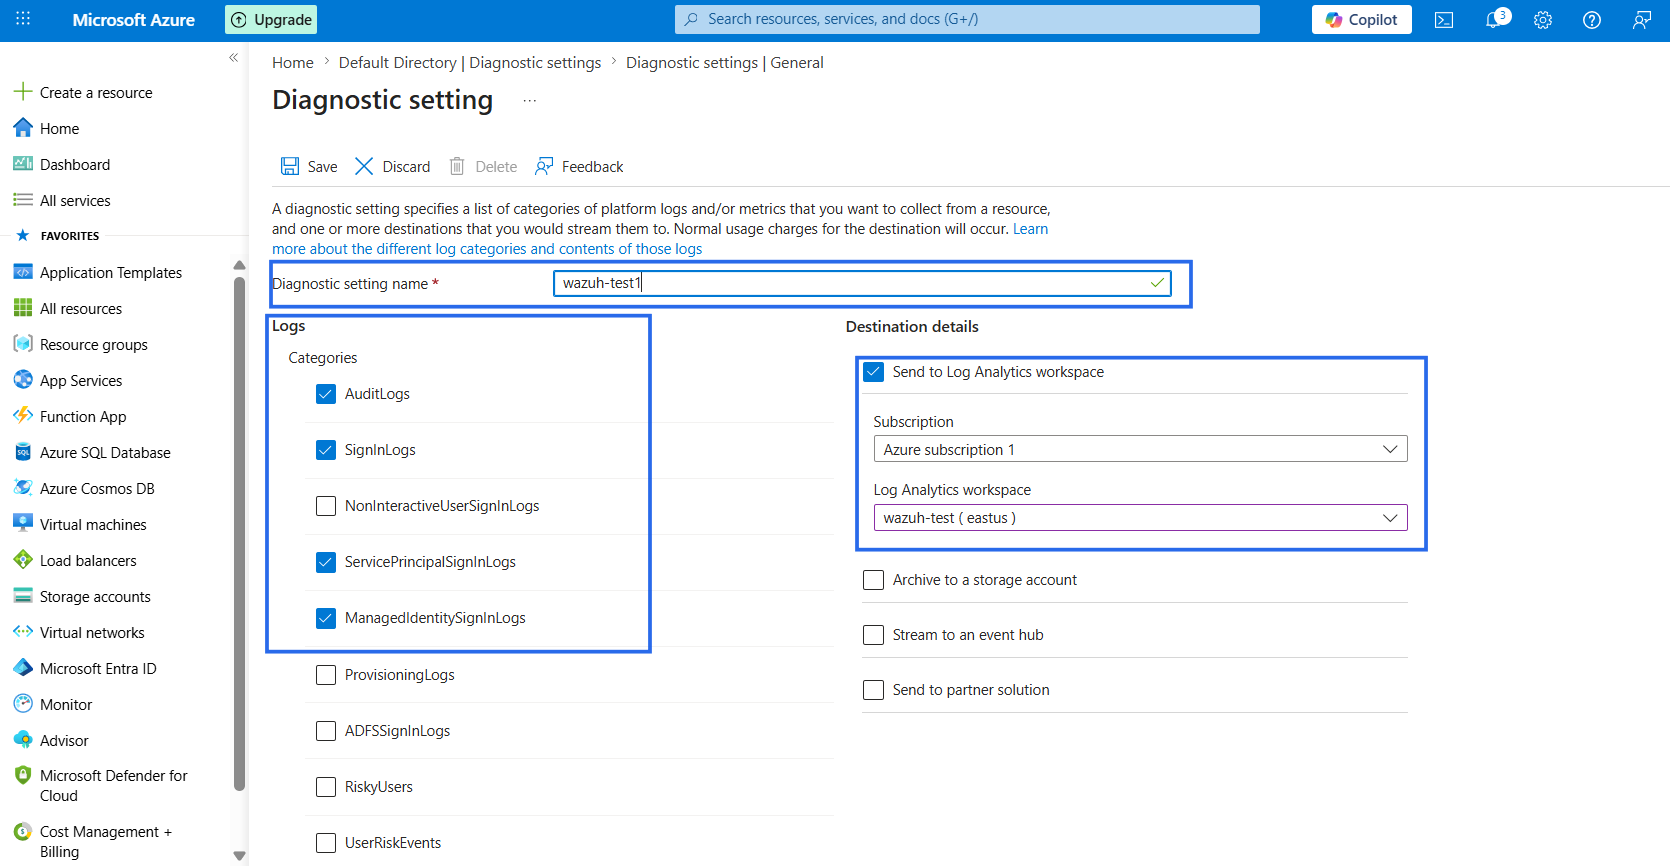This screenshot has height=866, width=1670.
Task: Uncheck the AuditLogs category
Action: coord(326,394)
